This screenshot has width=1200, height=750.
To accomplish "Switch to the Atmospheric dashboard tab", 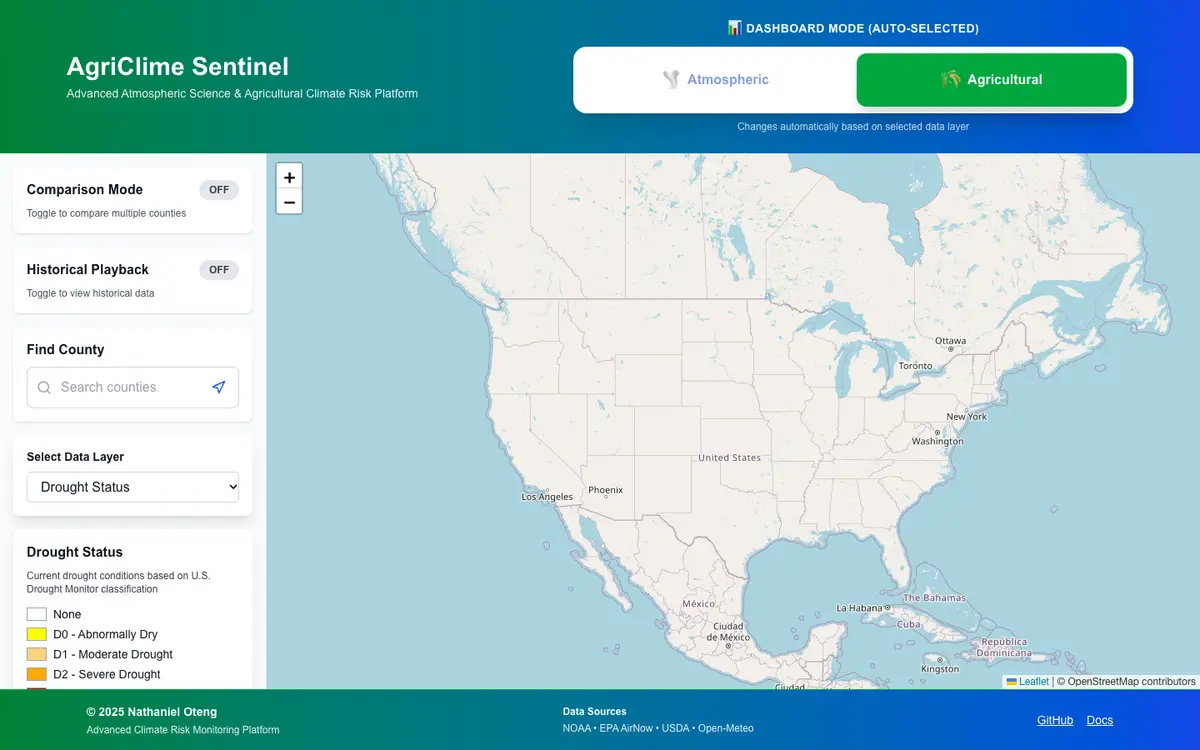I will 715,80.
